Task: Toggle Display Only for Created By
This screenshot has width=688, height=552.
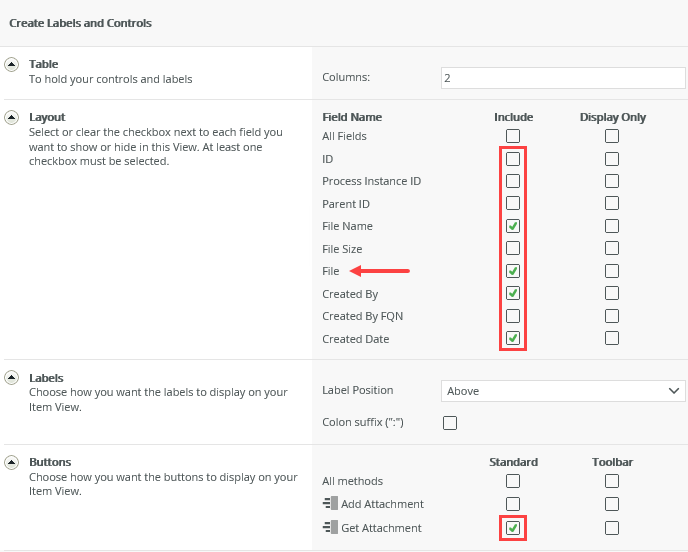Action: coord(612,294)
